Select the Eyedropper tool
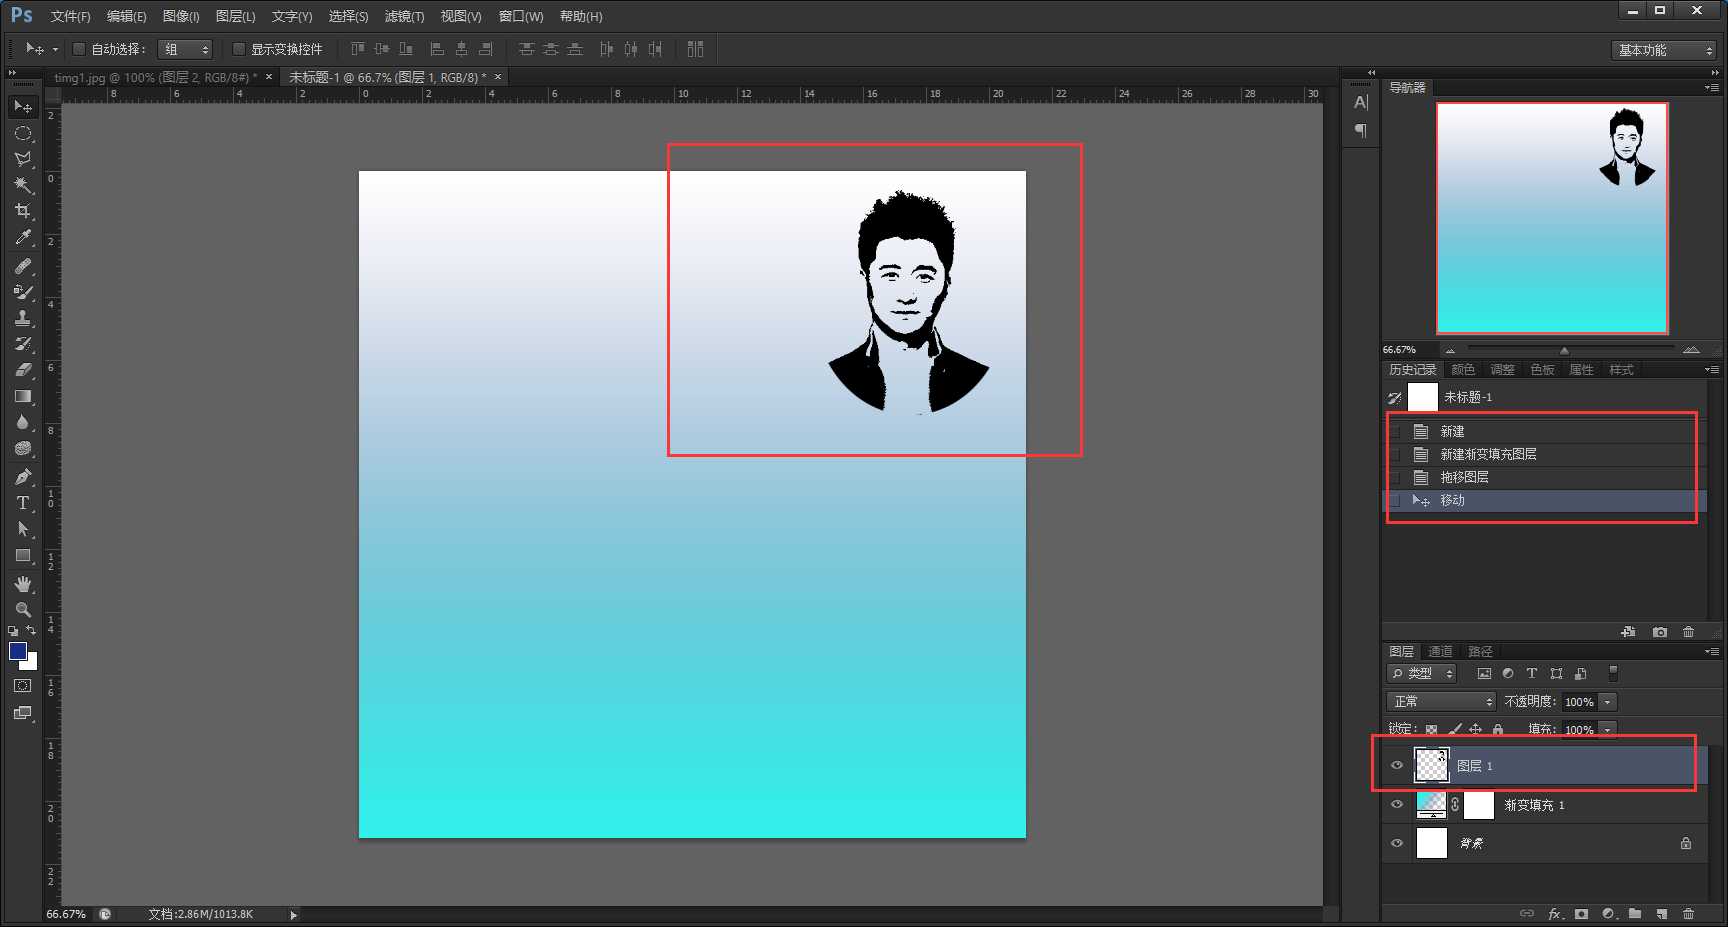Viewport: 1728px width, 927px height. click(23, 237)
